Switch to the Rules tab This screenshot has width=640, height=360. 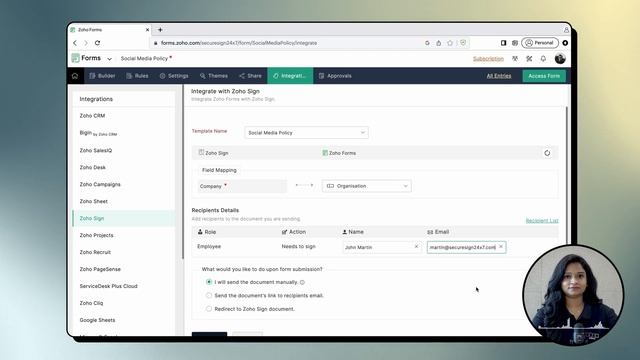[137, 76]
